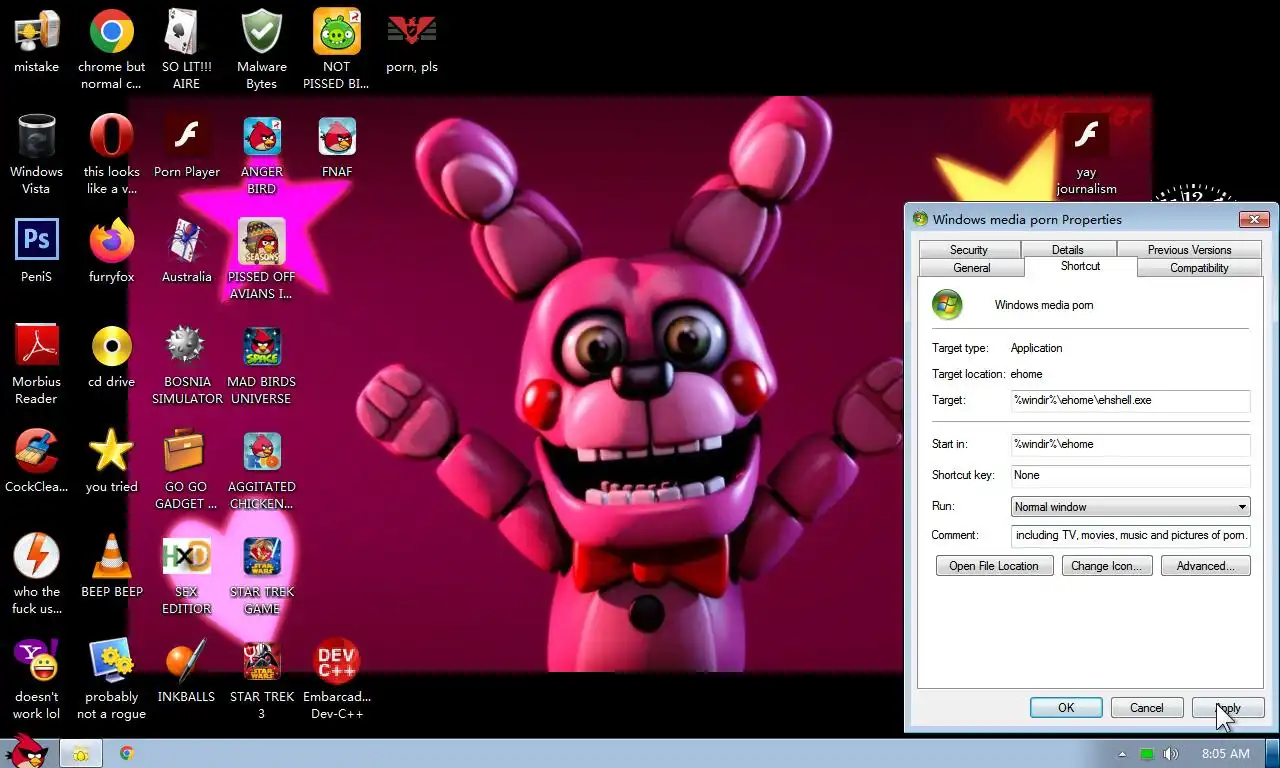Open the 'chrome but normal' Chrome desktop icon
The image size is (1280, 768).
(x=112, y=48)
